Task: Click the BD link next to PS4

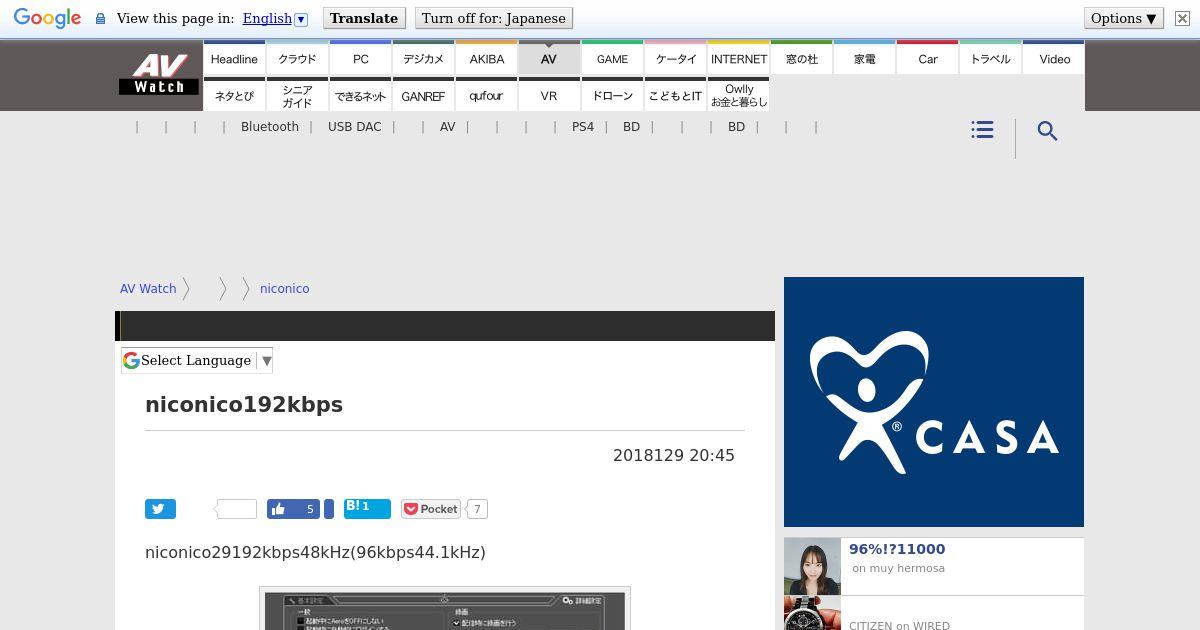Action: tap(631, 127)
